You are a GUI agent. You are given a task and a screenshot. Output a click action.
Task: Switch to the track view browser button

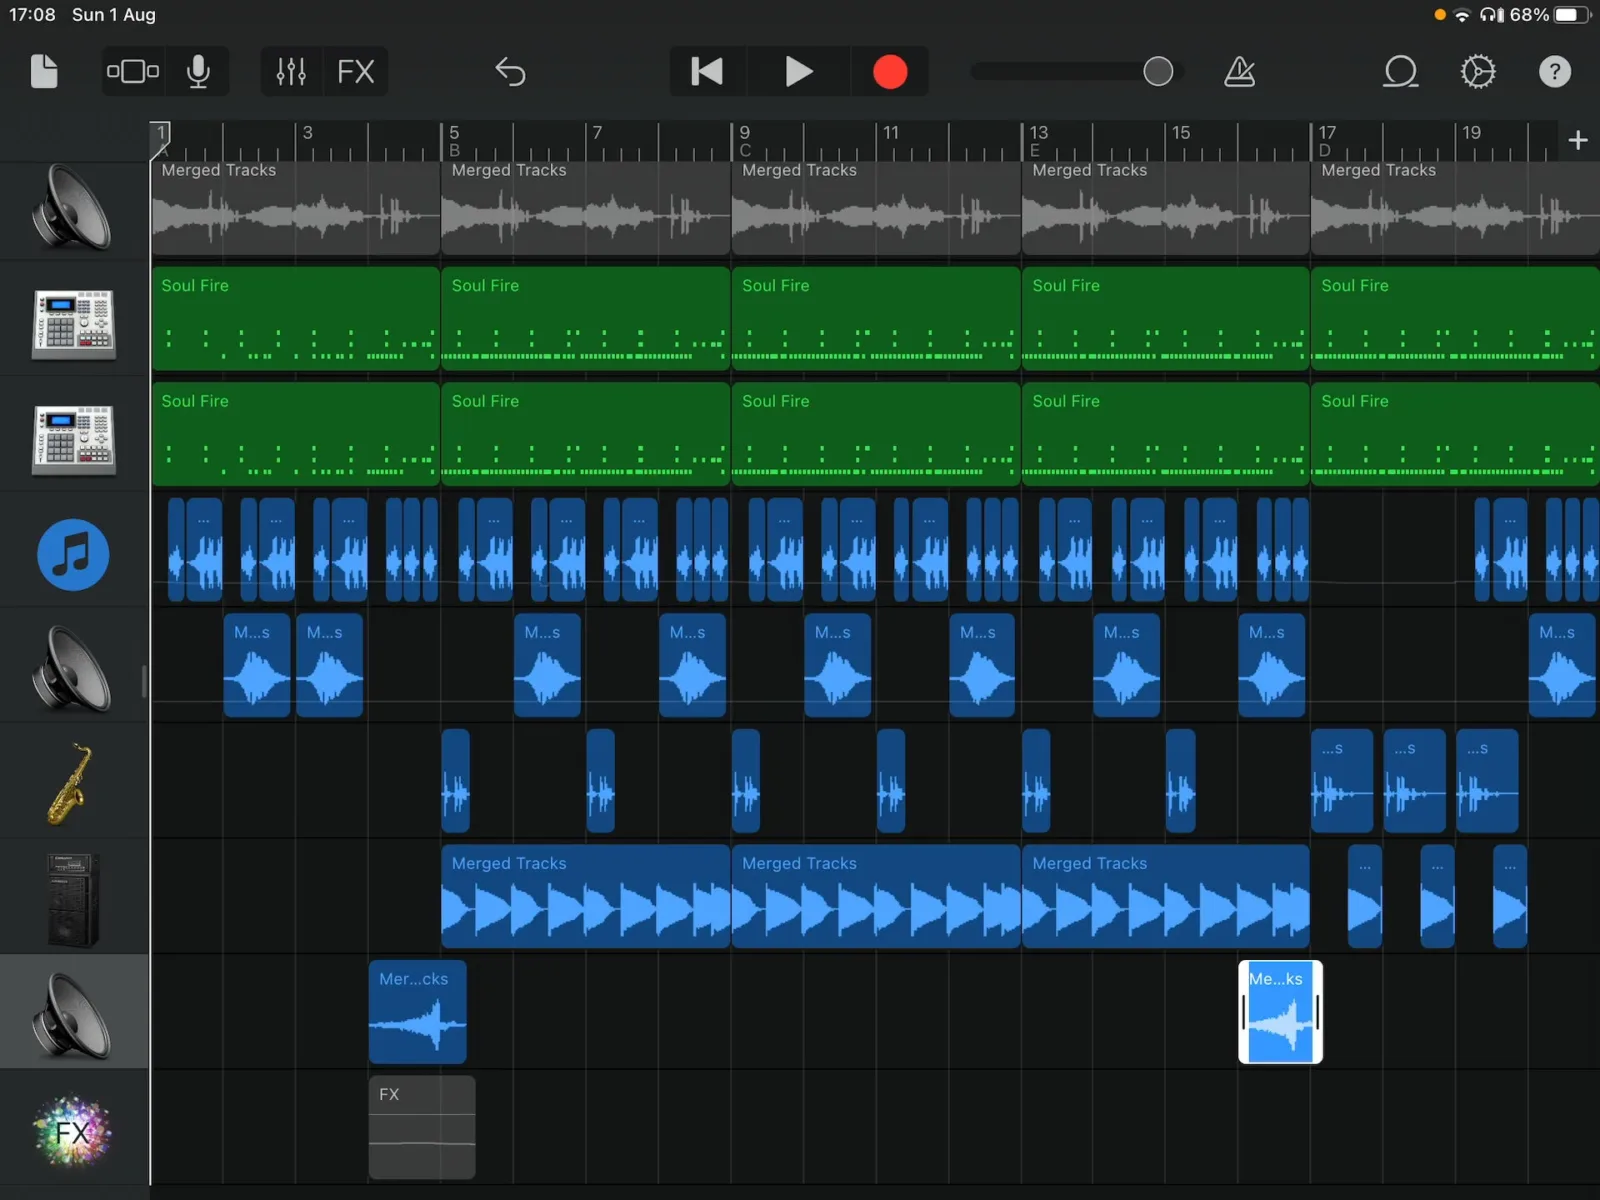(x=133, y=72)
